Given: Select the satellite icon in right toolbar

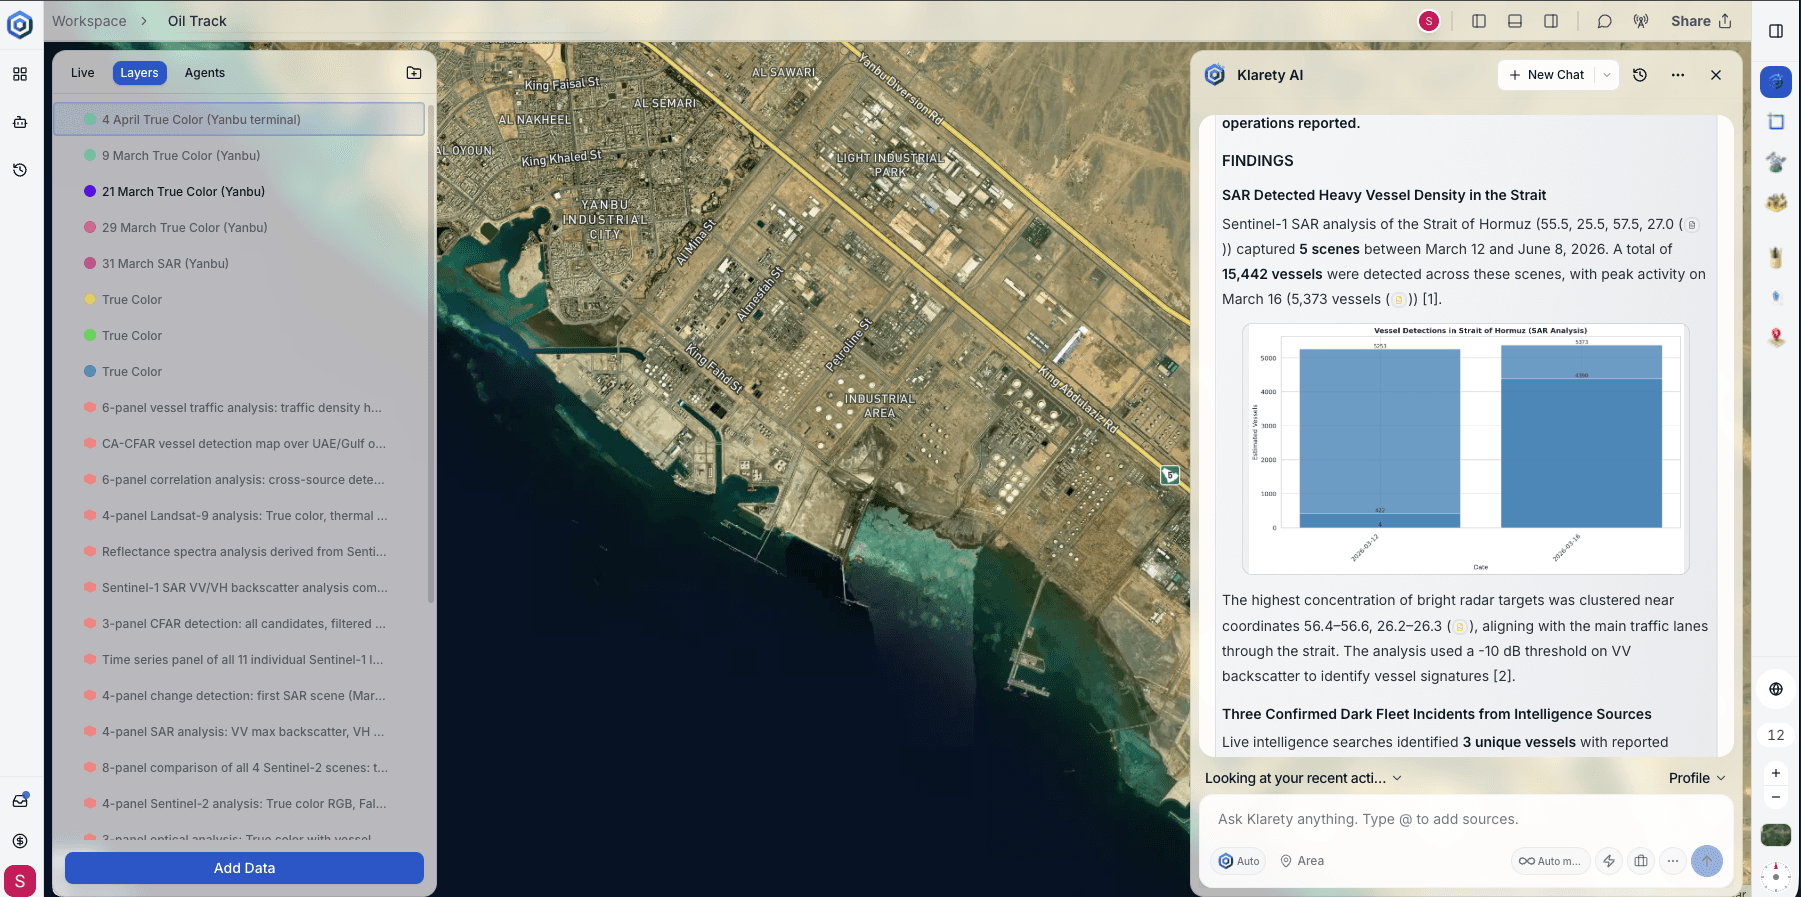Looking at the screenshot, I should (x=1776, y=162).
